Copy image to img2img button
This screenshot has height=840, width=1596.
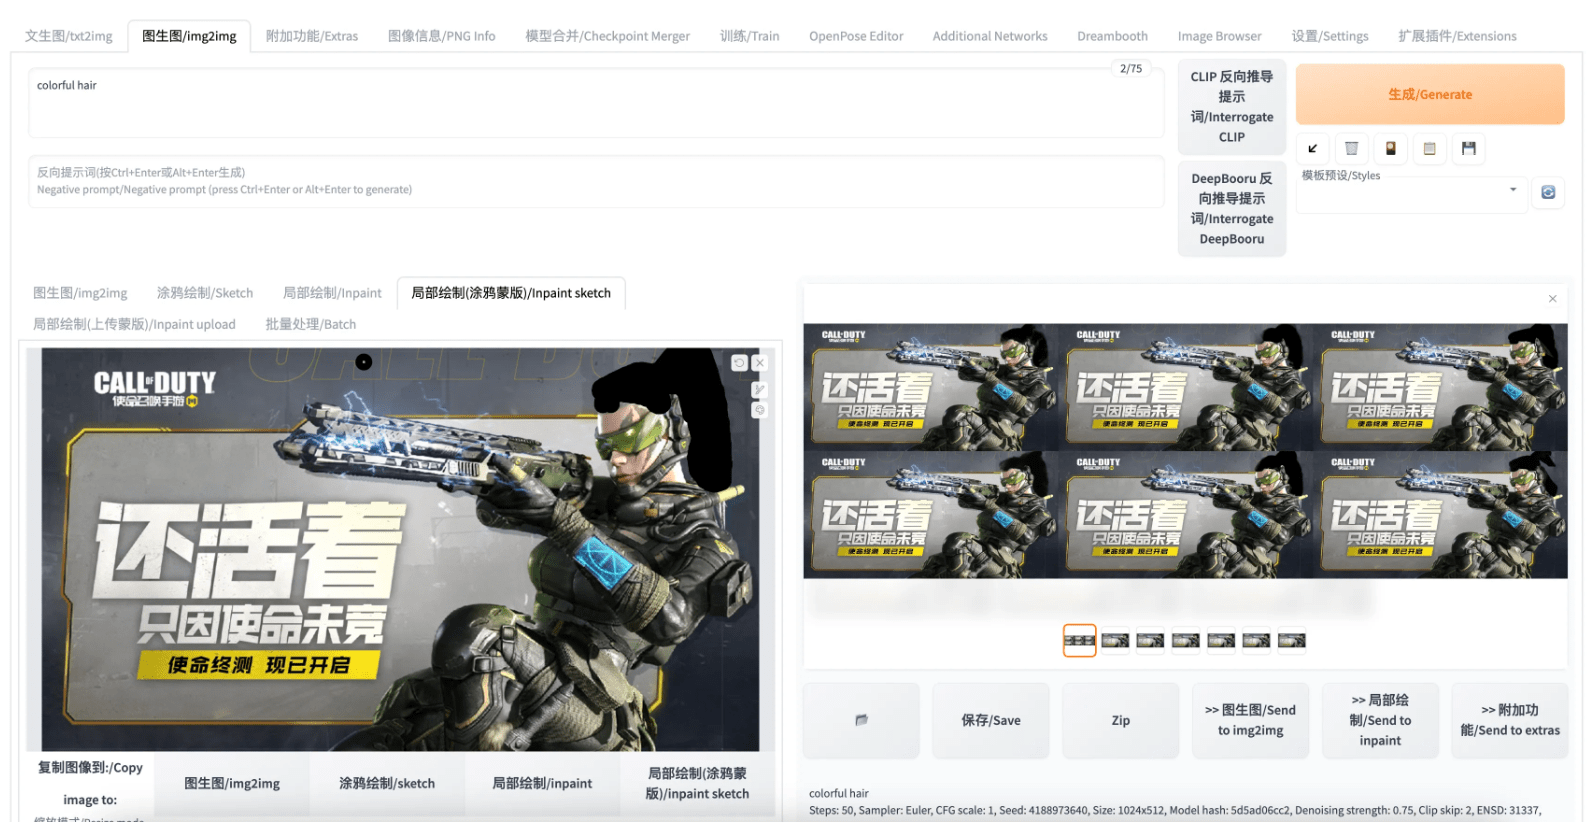coord(232,783)
